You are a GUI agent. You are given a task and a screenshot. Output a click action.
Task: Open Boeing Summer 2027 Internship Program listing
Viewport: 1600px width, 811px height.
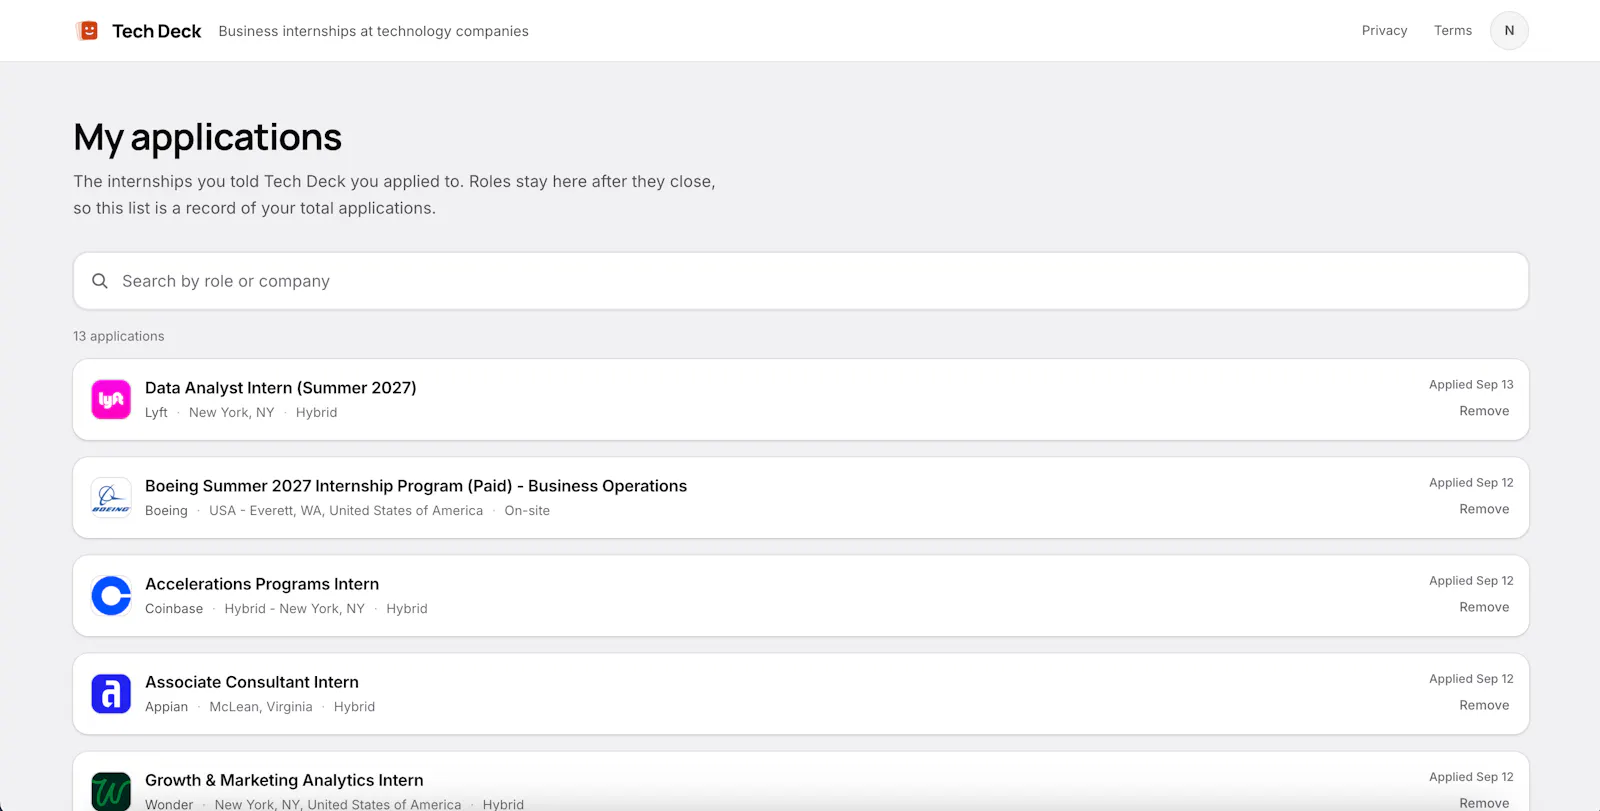416,486
